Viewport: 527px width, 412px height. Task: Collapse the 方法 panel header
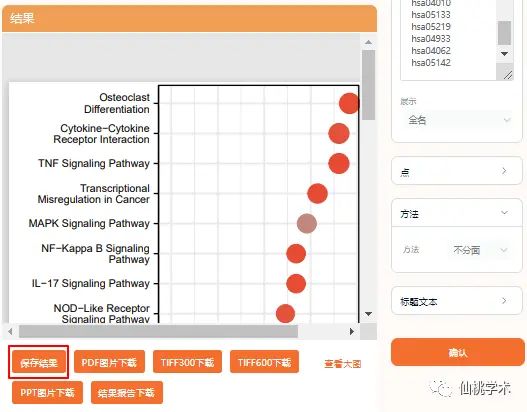[x=457, y=213]
